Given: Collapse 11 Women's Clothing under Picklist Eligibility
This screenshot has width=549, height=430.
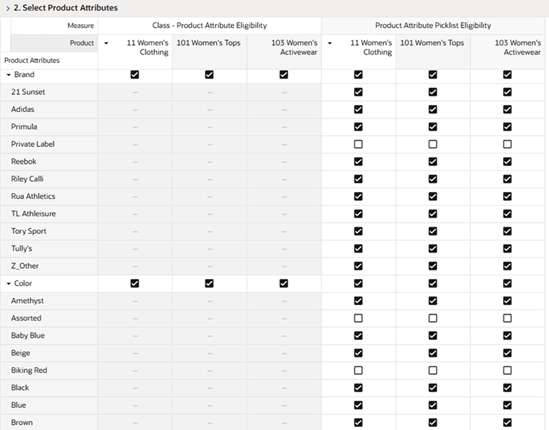Looking at the screenshot, I should (x=329, y=43).
